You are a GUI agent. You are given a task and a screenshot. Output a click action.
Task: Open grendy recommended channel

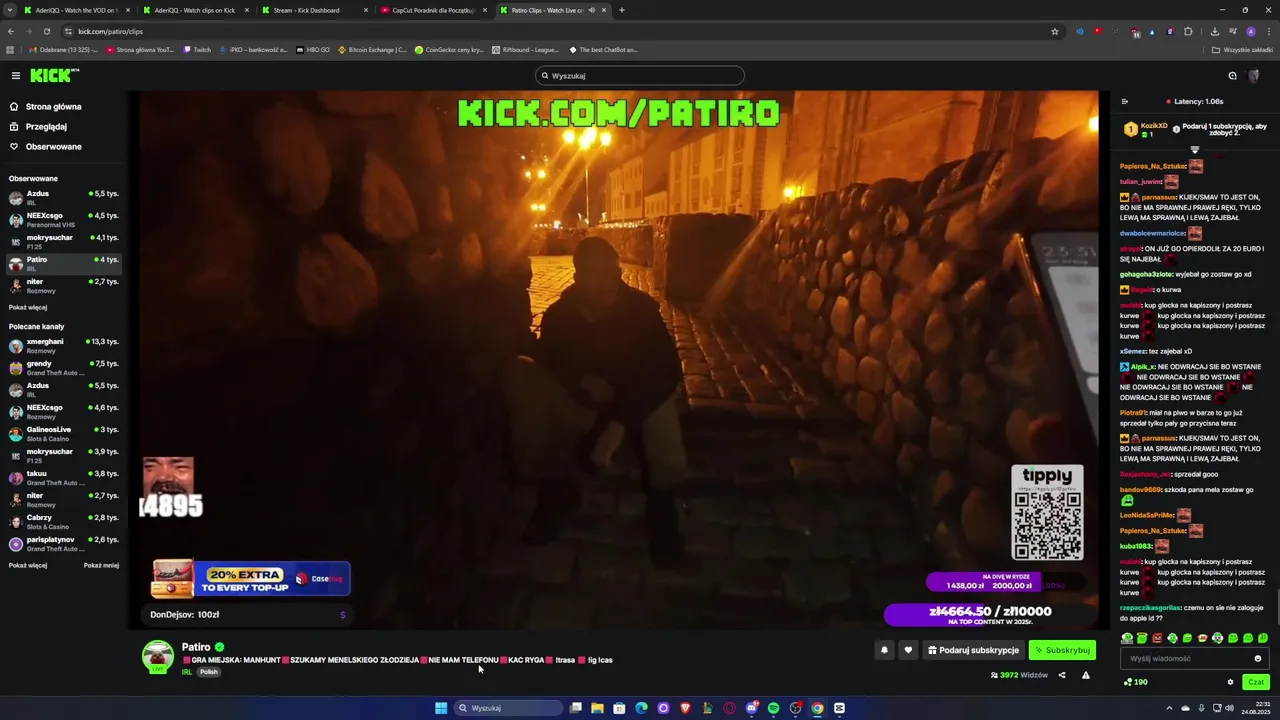click(x=64, y=366)
